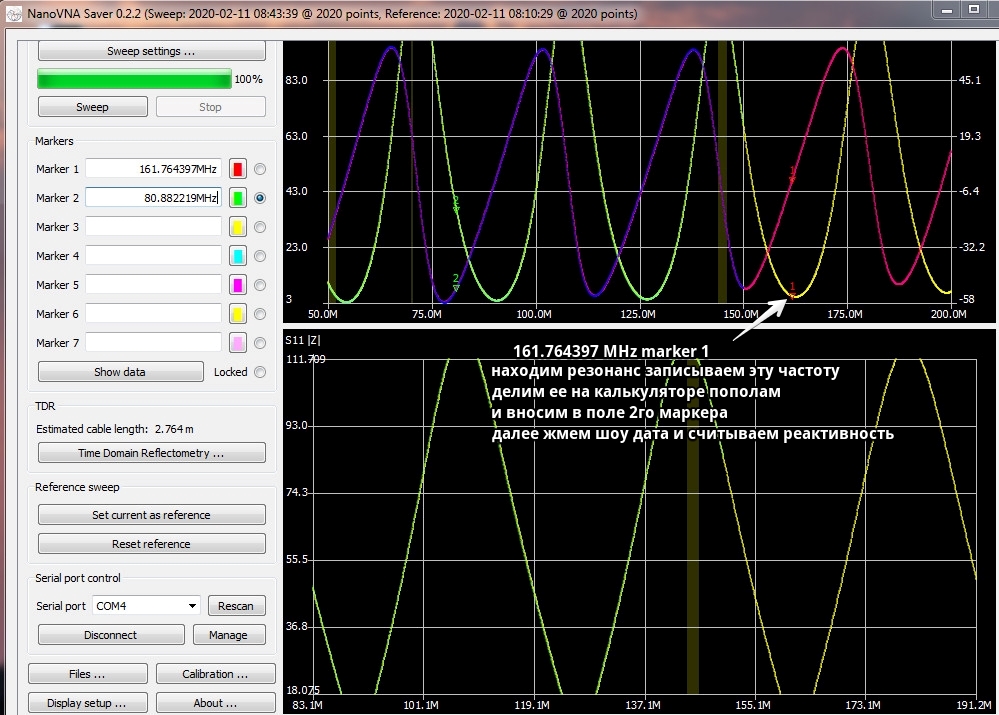Click the Marker 2 frequency field
The height and width of the screenshot is (715, 999).
[x=154, y=198]
